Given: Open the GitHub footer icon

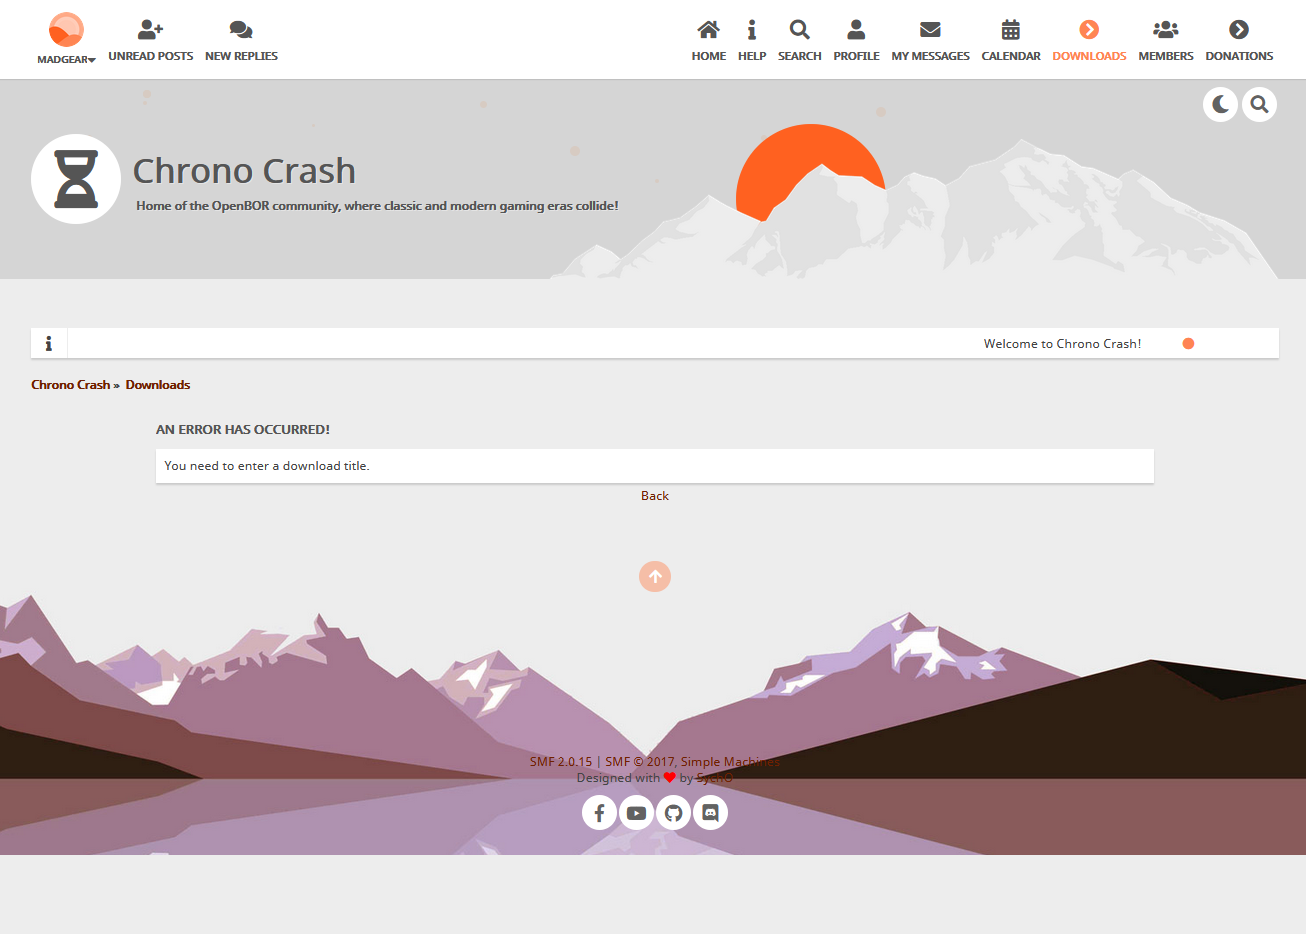Looking at the screenshot, I should coord(673,813).
